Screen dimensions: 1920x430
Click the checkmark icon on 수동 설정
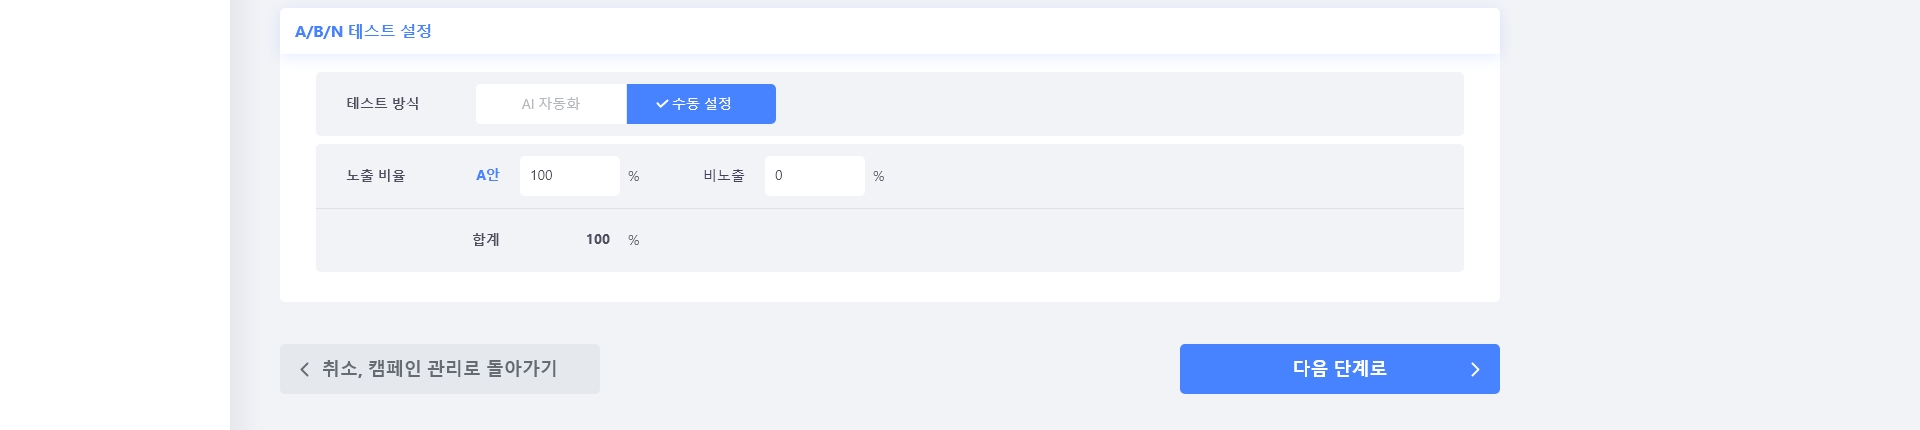tap(661, 104)
